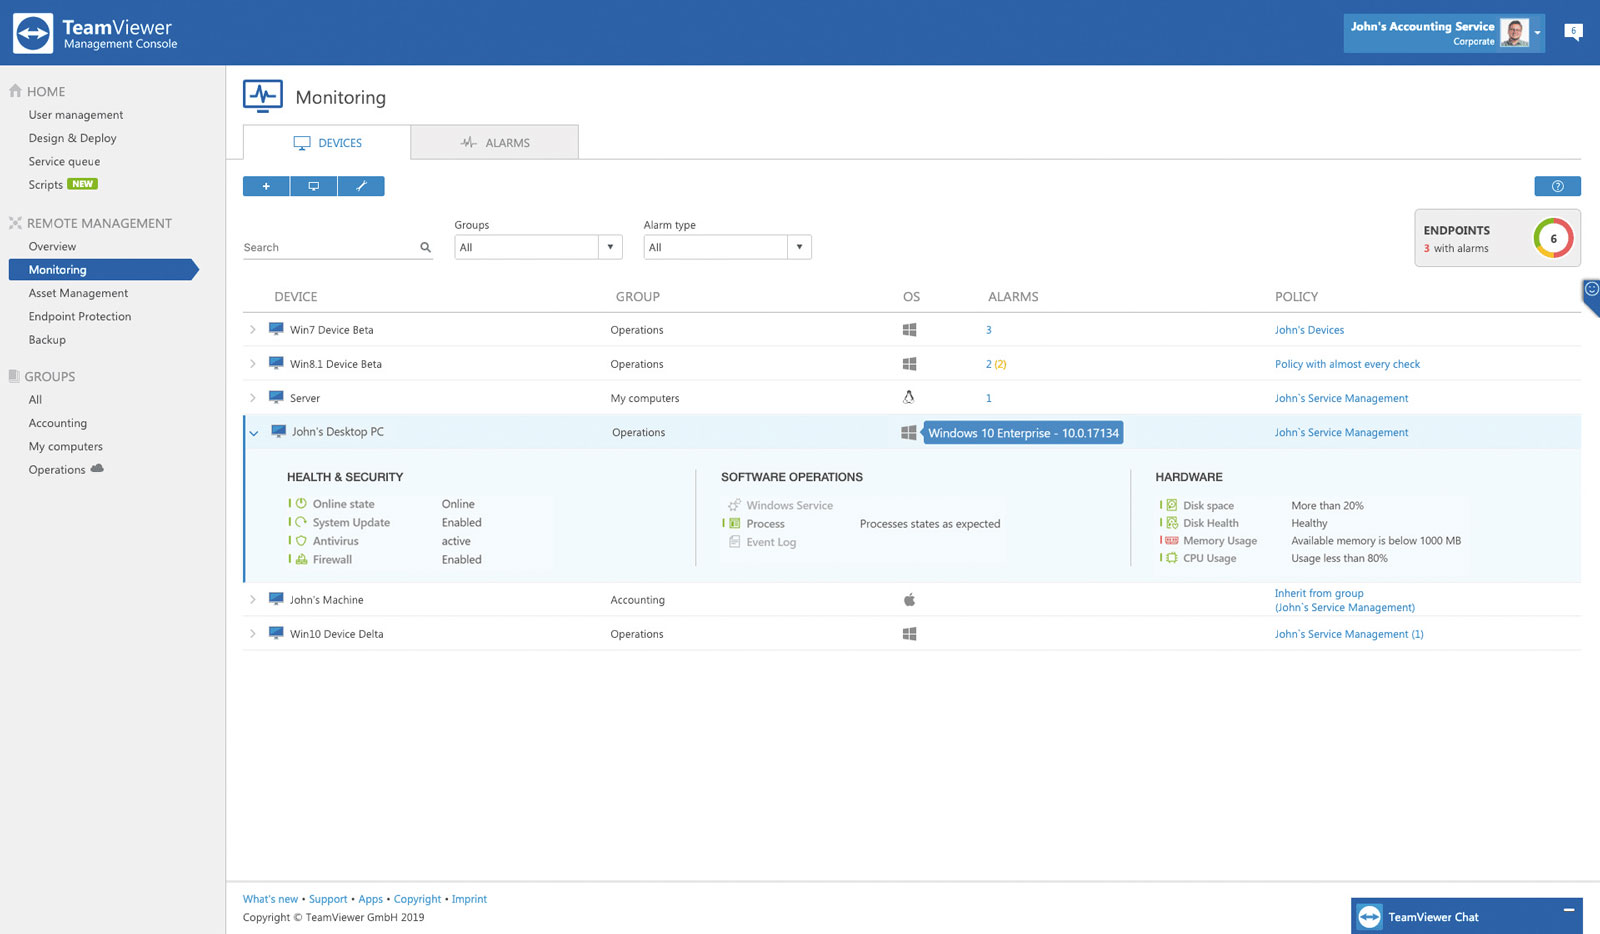
Task: Click the TeamViewer logo icon
Action: 33,33
